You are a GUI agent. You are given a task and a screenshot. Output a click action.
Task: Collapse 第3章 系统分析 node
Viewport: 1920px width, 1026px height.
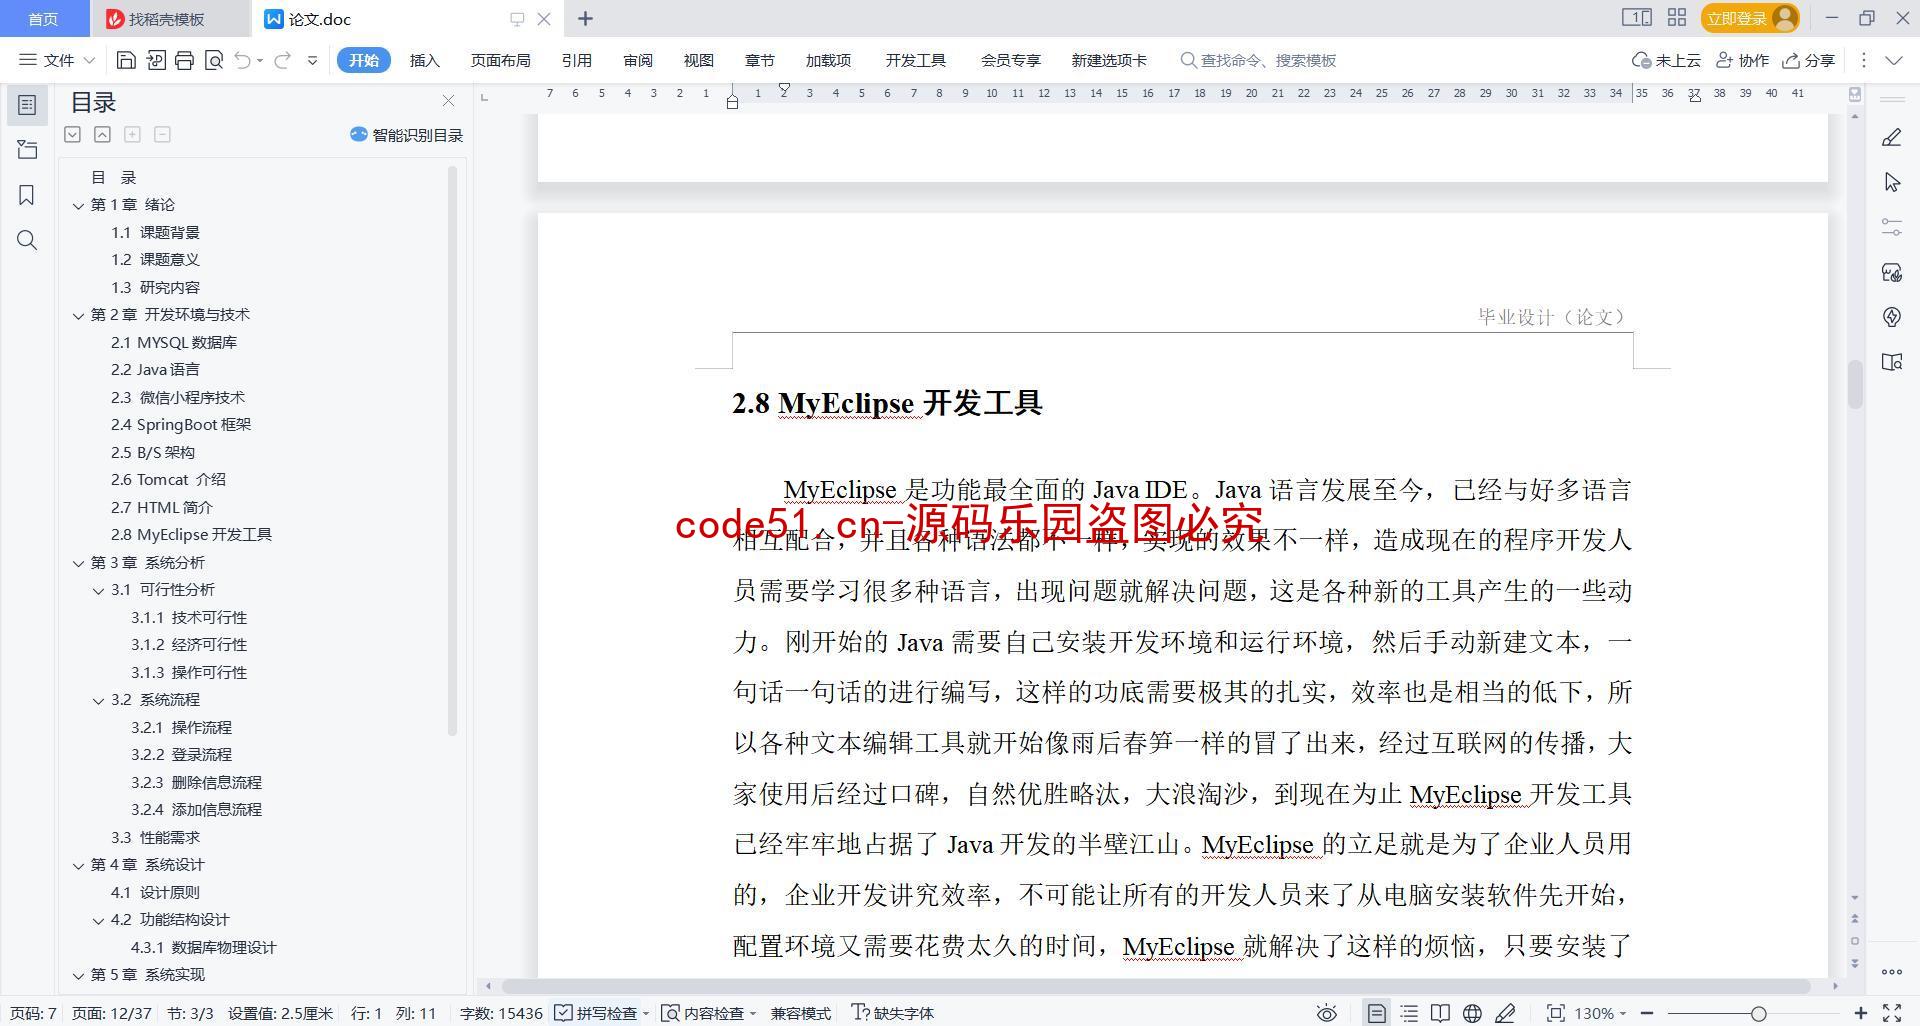(x=78, y=563)
